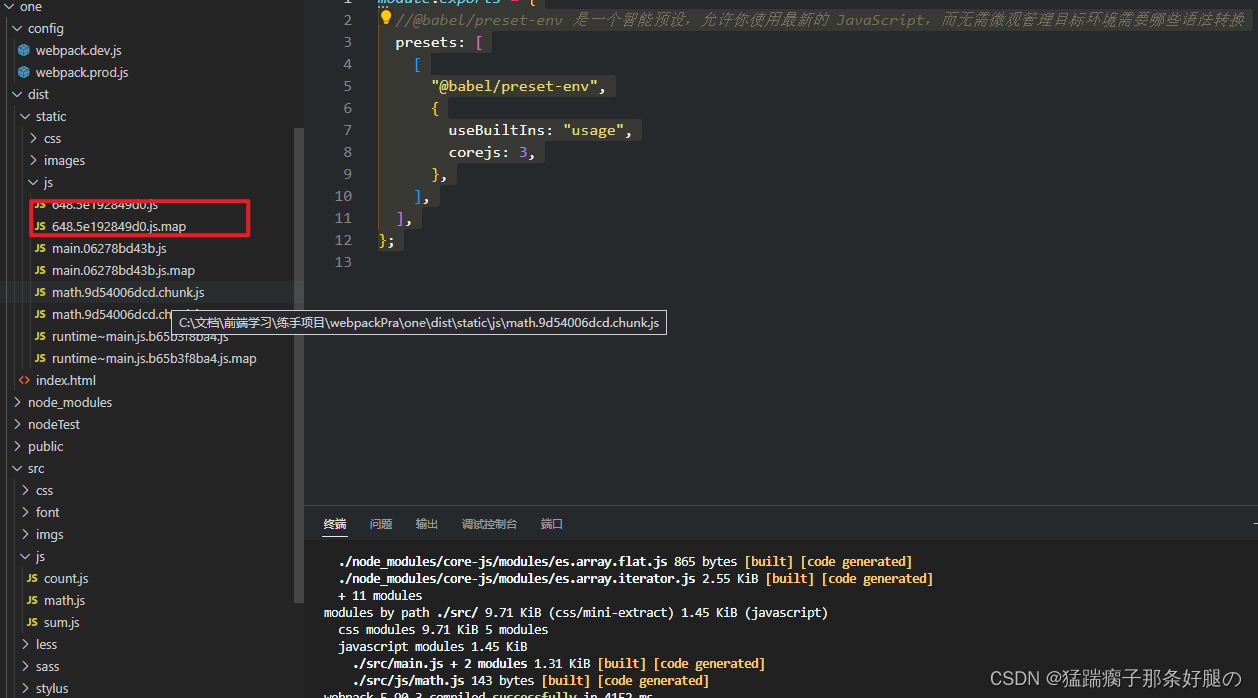This screenshot has width=1258, height=698.
Task: Switch to the 问题 panel tab
Action: [x=380, y=523]
